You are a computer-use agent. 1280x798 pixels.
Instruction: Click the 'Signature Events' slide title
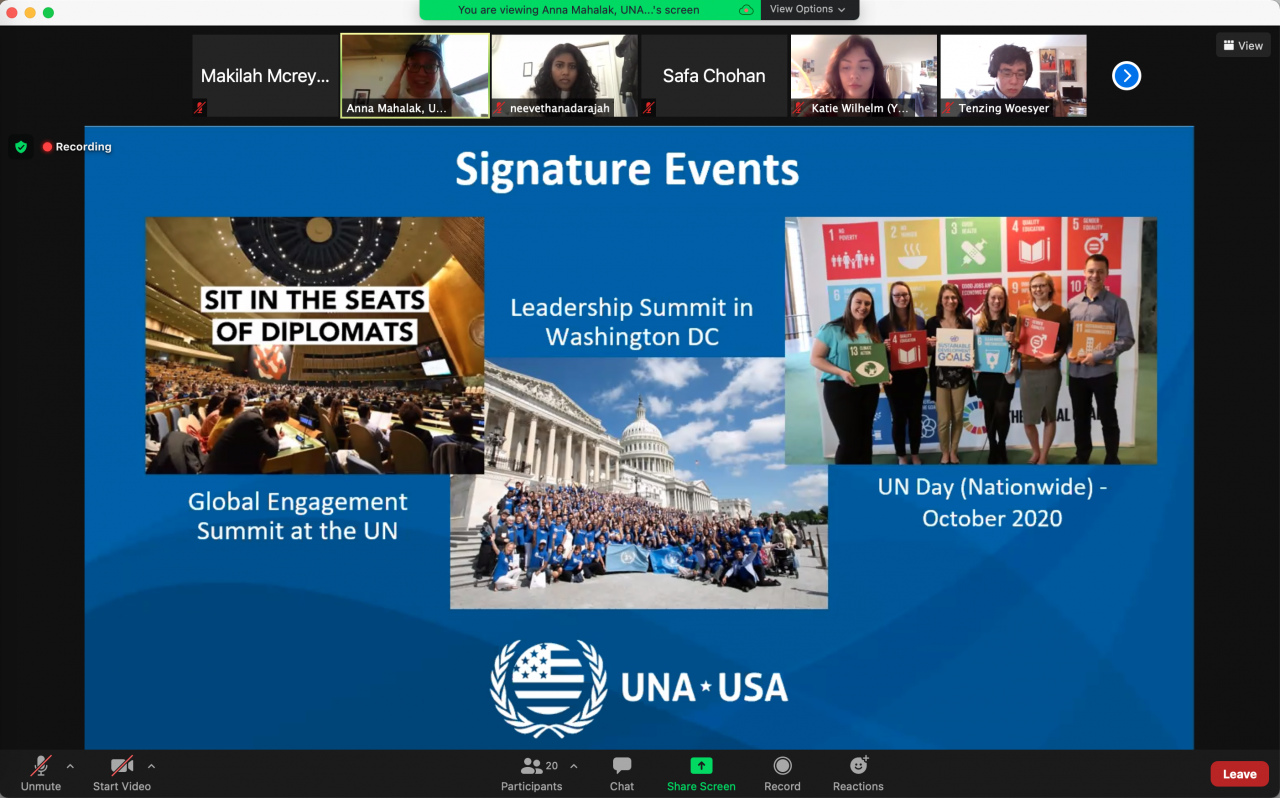(x=627, y=170)
